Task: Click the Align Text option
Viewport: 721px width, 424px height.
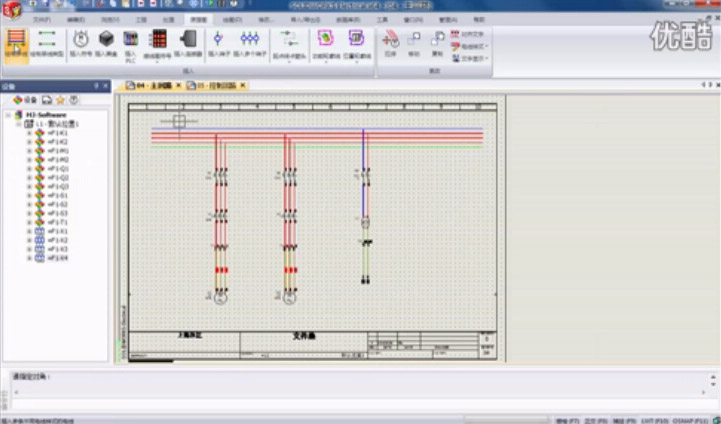Action: click(x=468, y=34)
